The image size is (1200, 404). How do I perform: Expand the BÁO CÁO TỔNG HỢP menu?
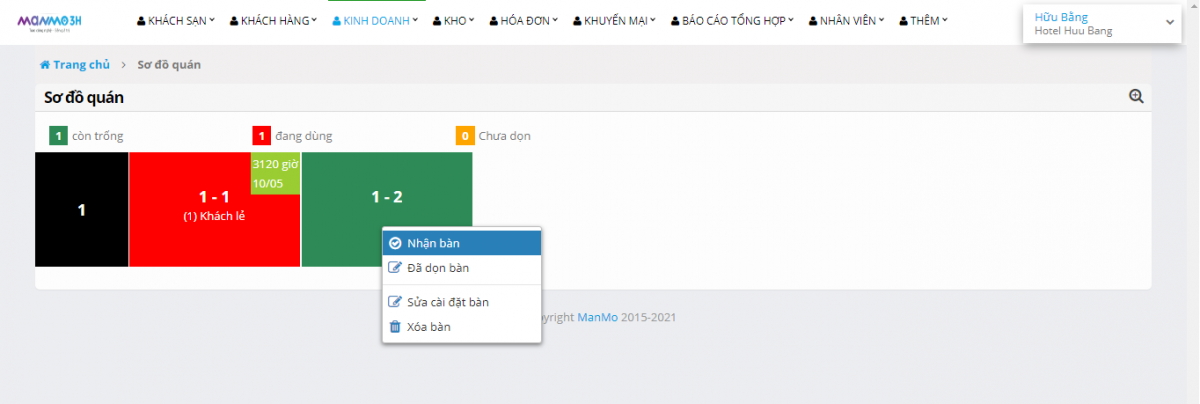coord(733,20)
